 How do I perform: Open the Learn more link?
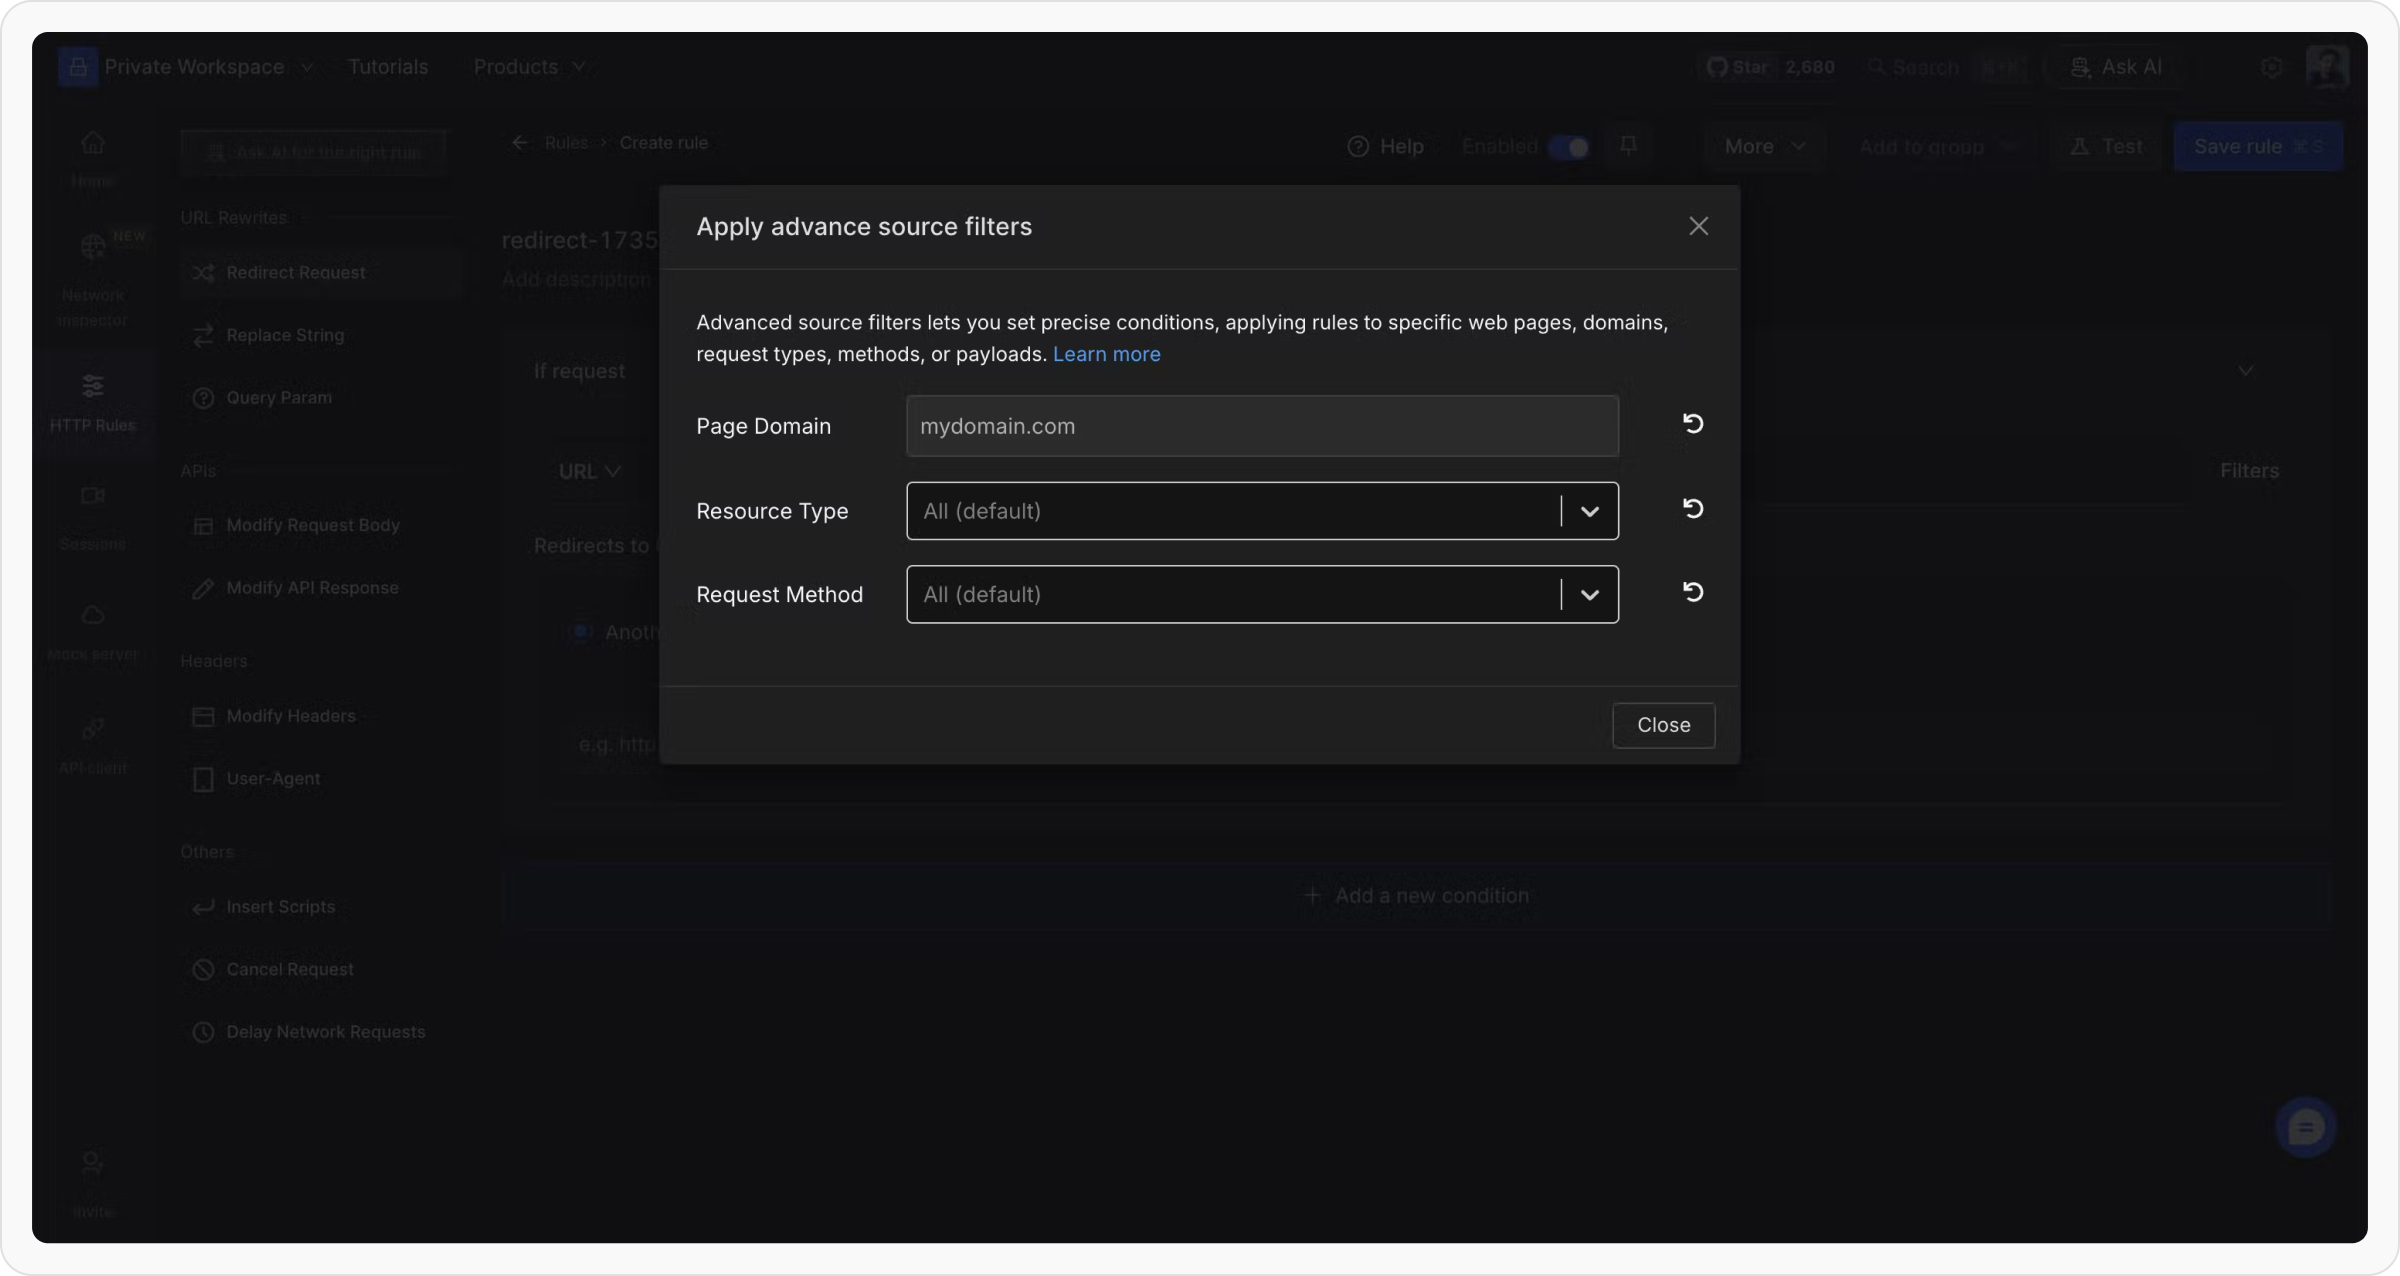pos(1106,355)
